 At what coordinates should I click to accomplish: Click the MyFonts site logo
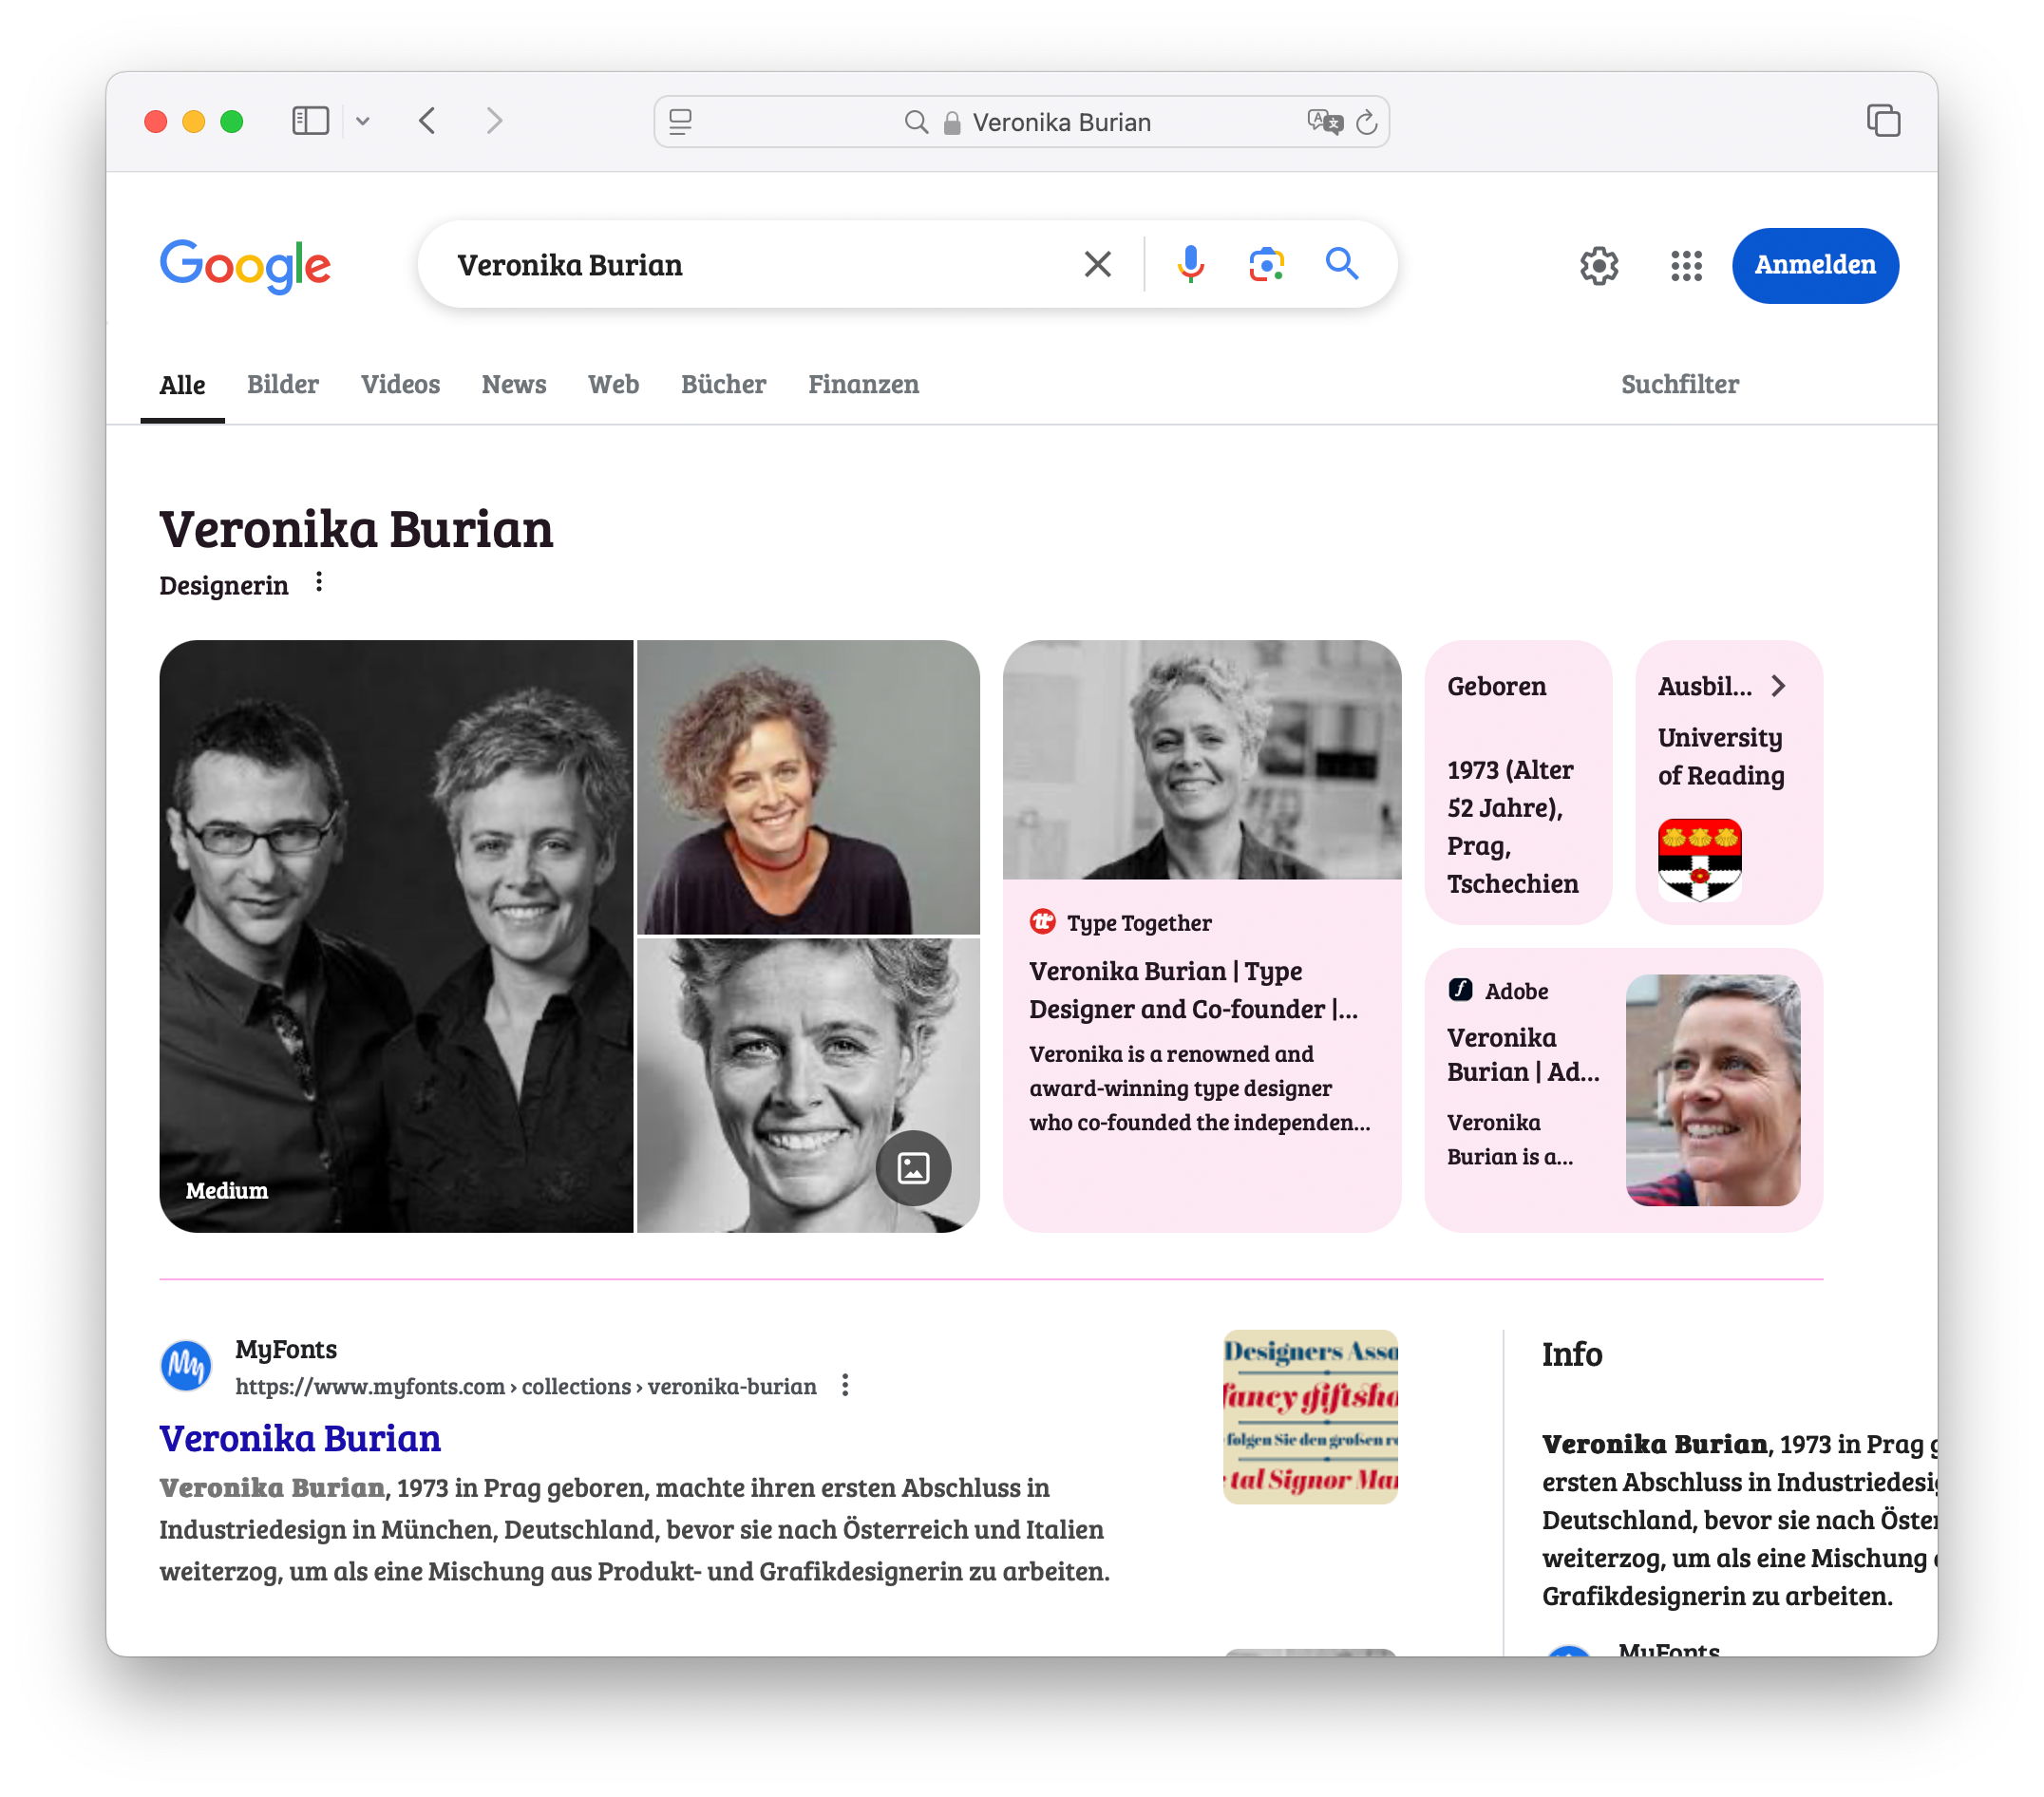tap(186, 1367)
